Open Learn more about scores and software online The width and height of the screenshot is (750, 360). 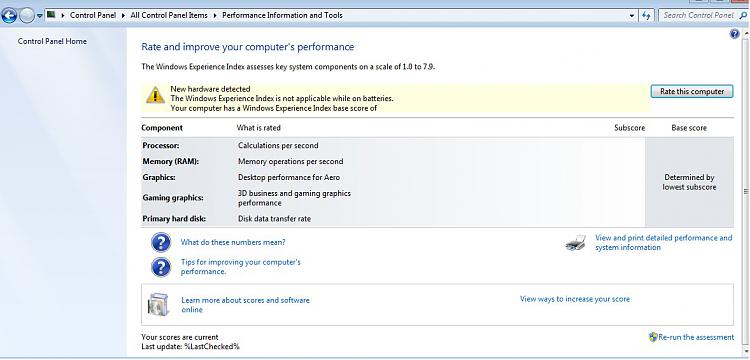[245, 305]
